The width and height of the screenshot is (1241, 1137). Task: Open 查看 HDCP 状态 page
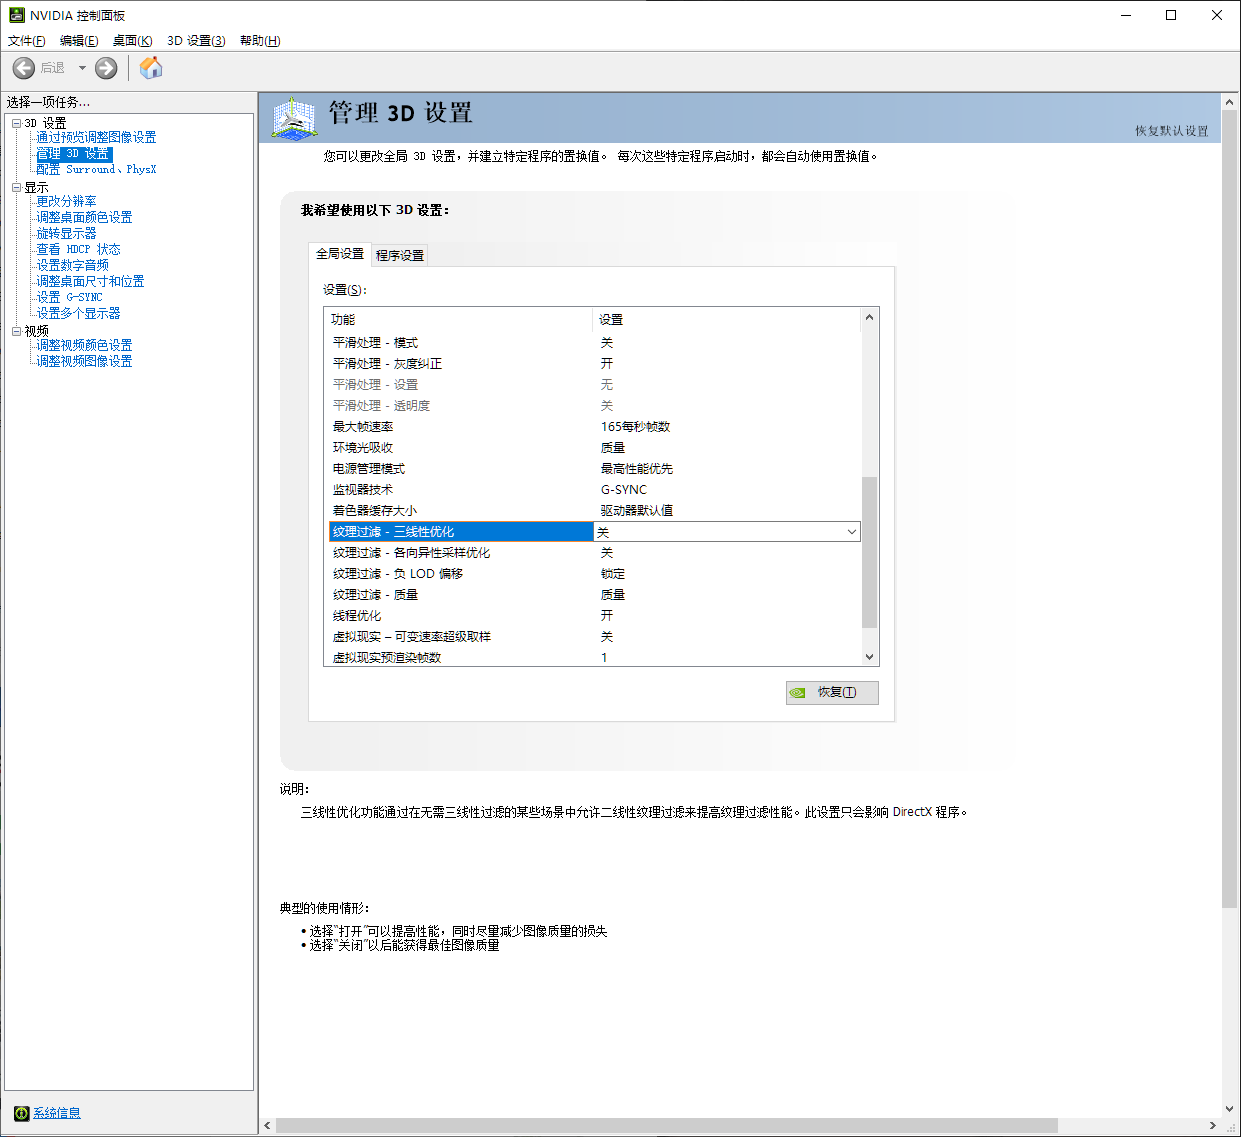coord(79,250)
